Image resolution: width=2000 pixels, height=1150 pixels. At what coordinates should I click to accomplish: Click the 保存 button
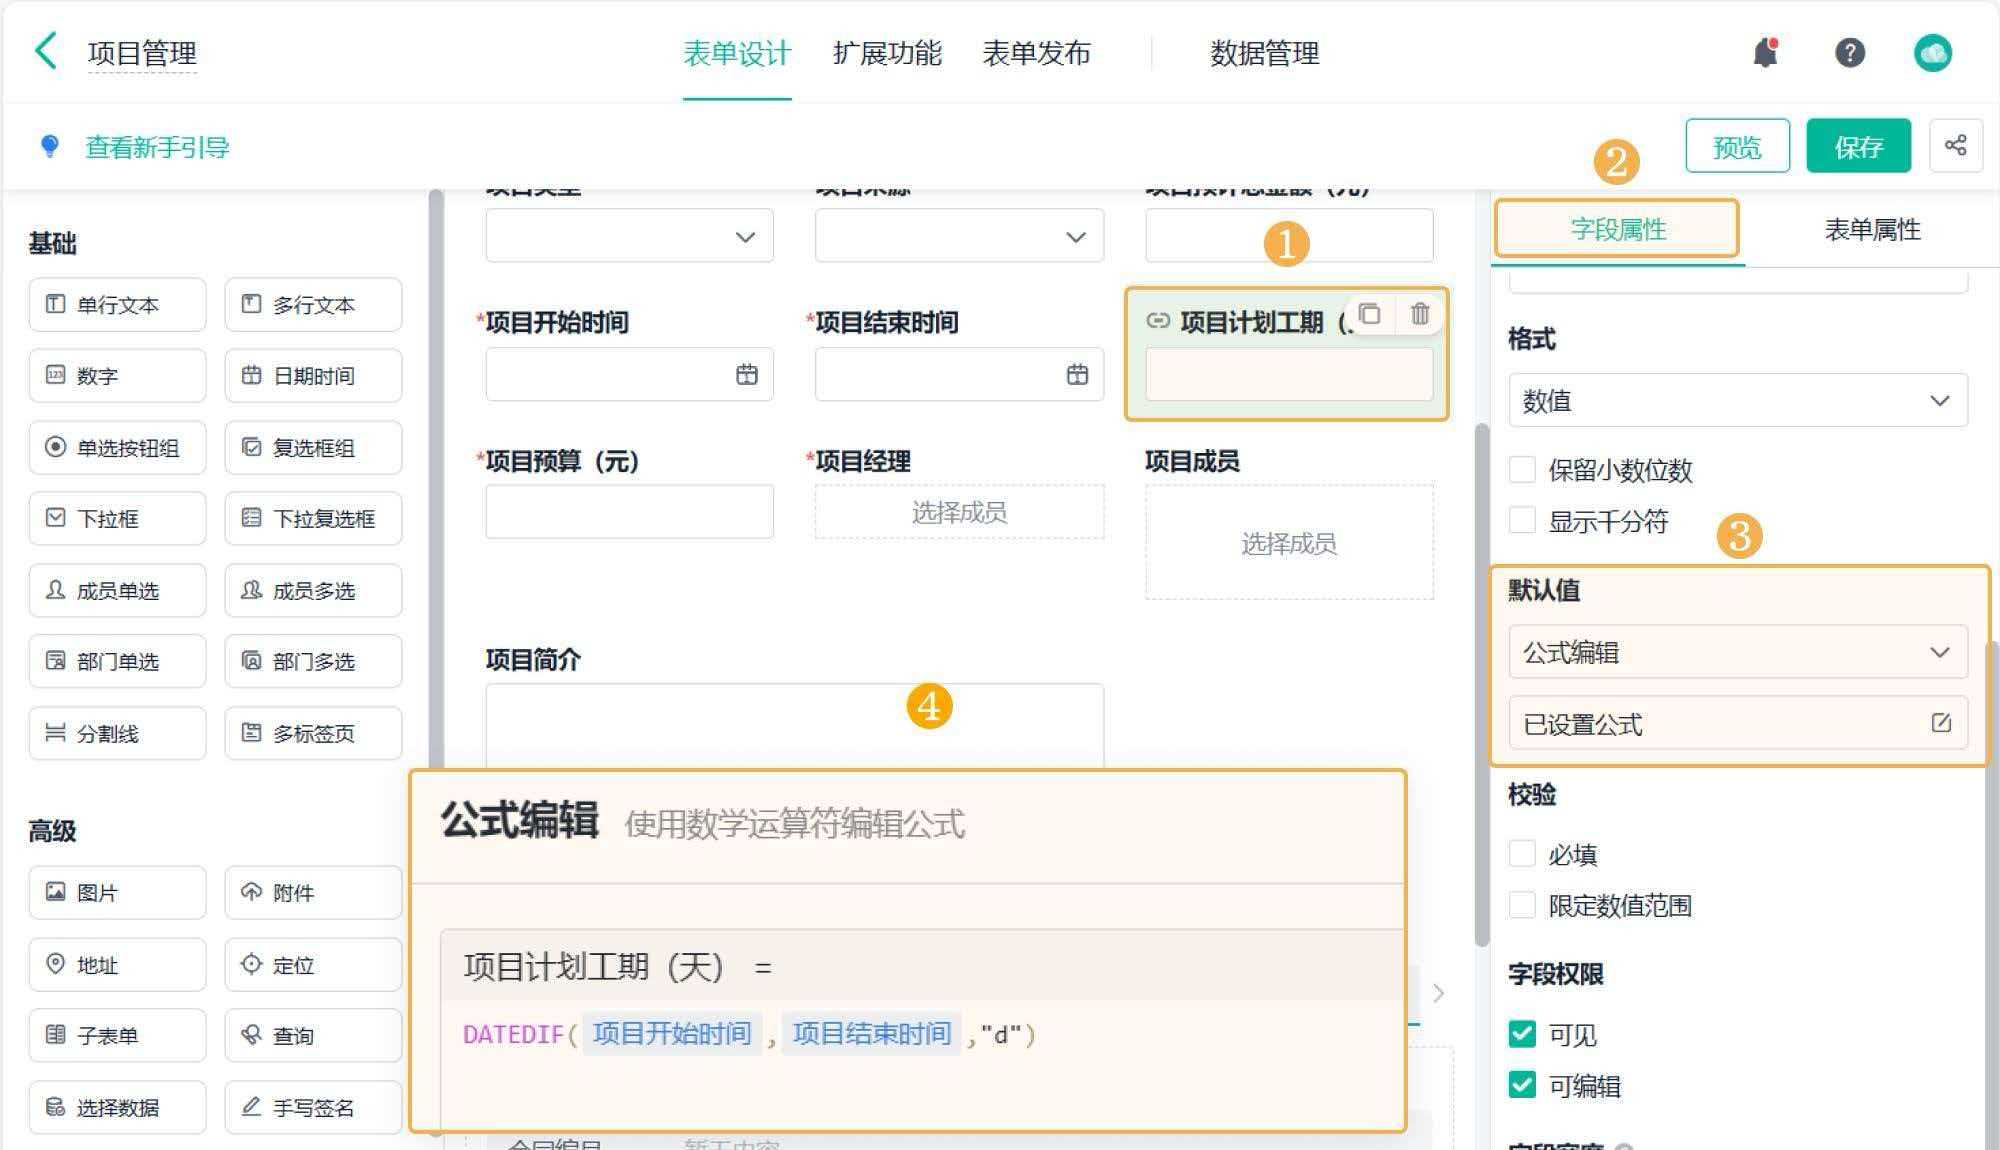(1858, 145)
